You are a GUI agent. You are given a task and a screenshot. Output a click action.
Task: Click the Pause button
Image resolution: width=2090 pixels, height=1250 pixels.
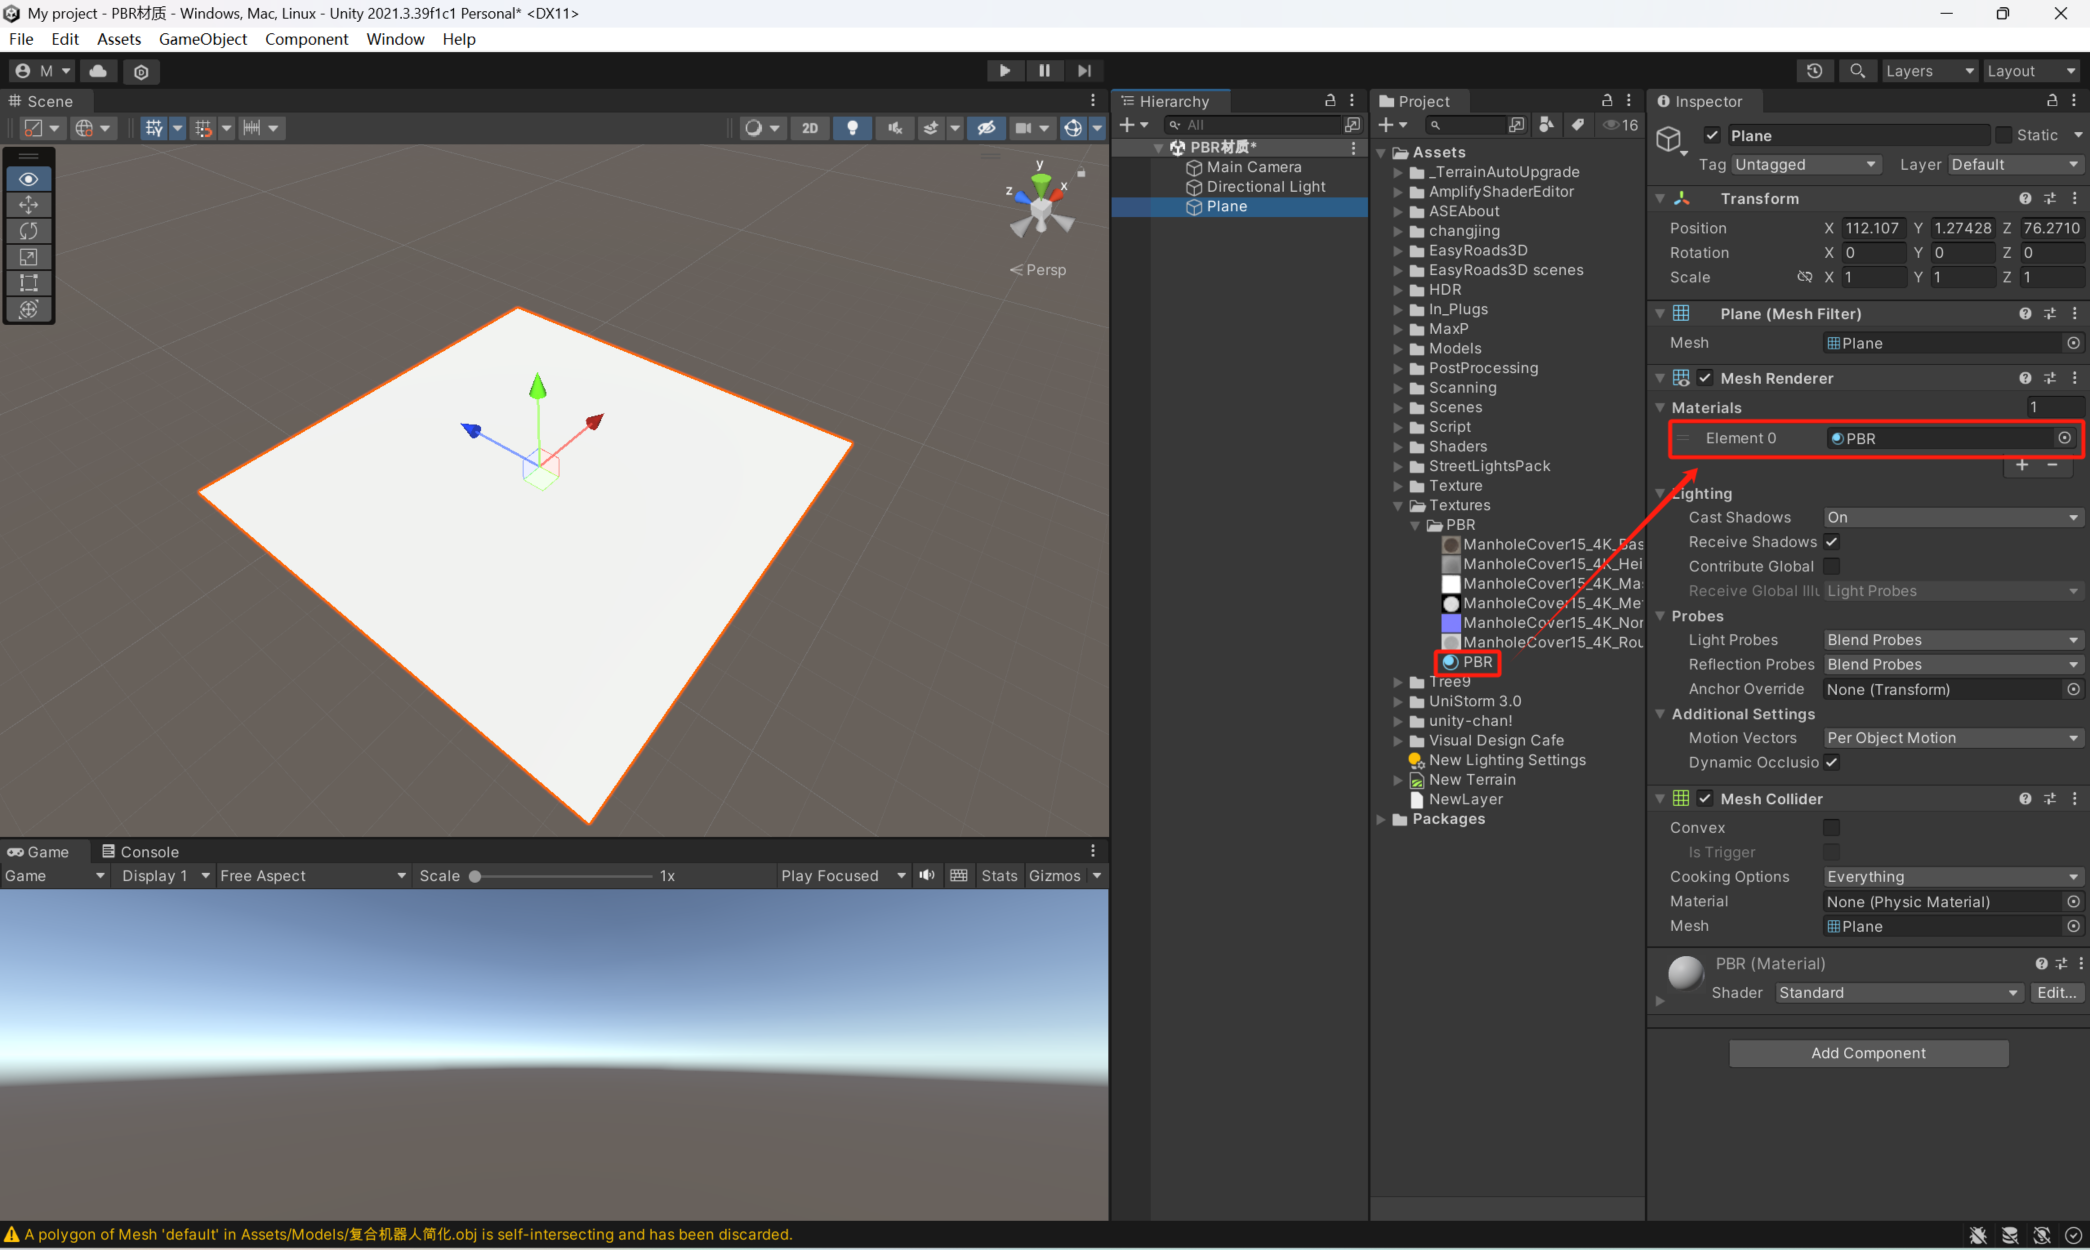[1044, 71]
